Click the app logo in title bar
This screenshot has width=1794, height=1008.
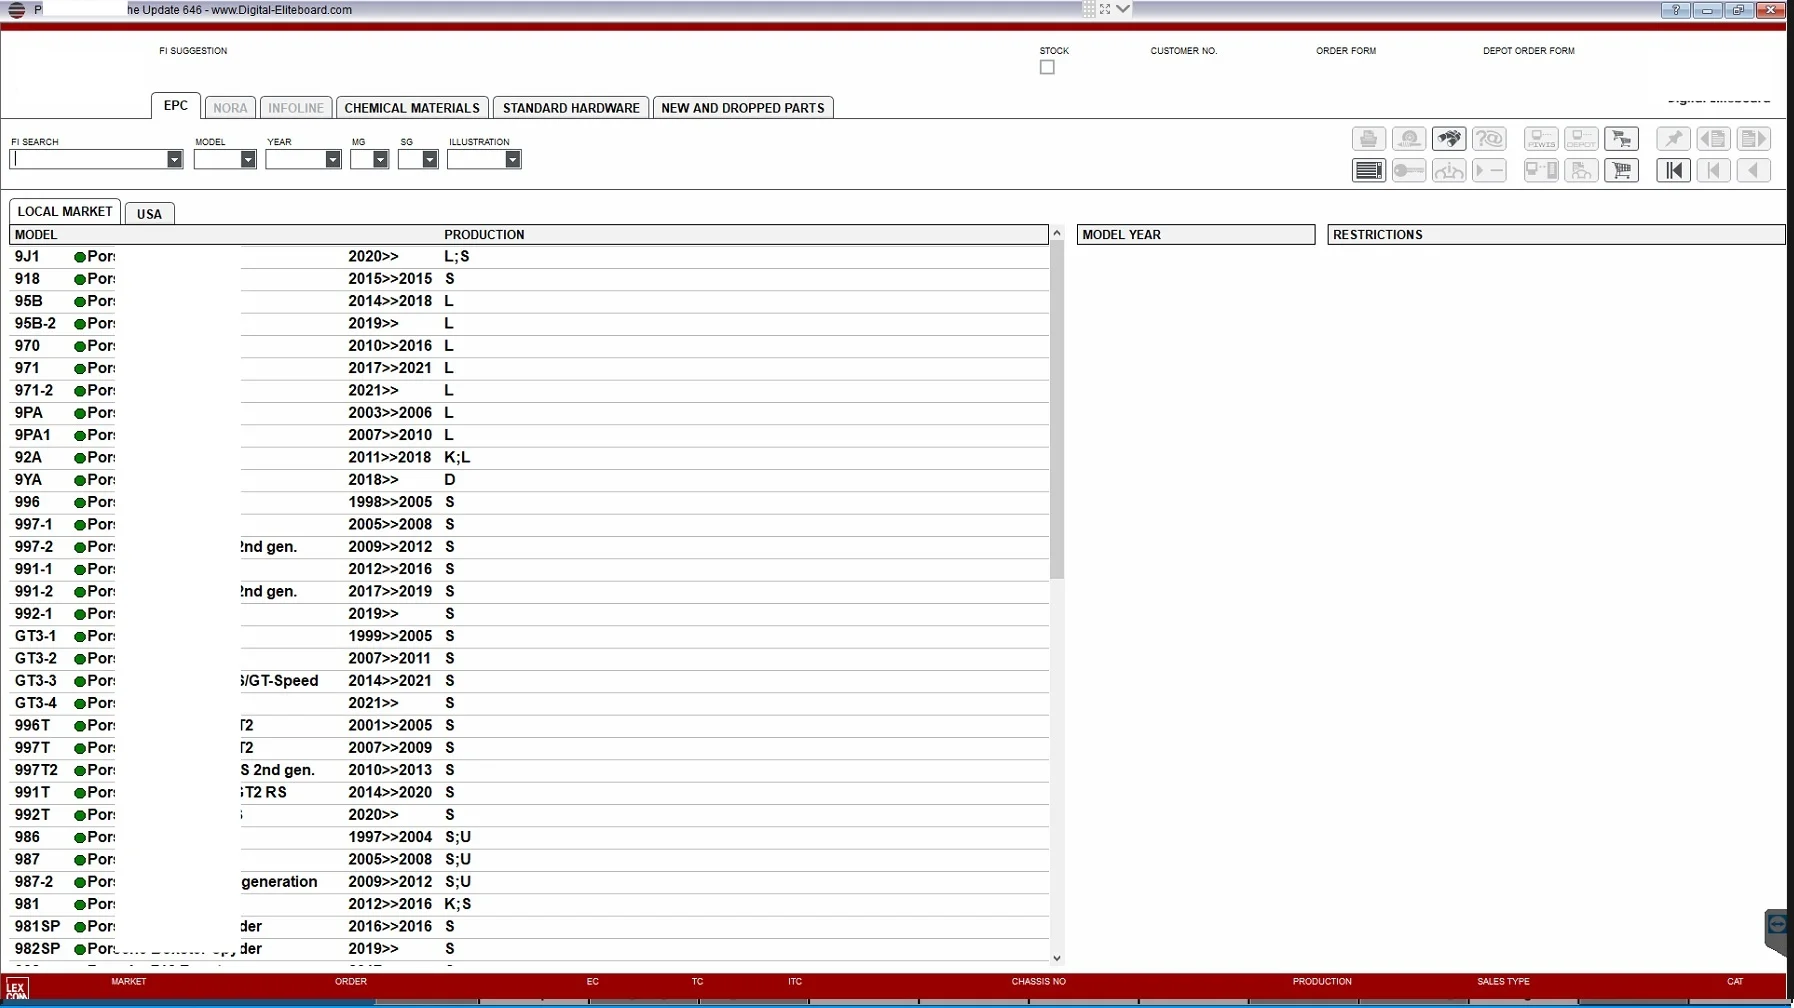coord(16,10)
